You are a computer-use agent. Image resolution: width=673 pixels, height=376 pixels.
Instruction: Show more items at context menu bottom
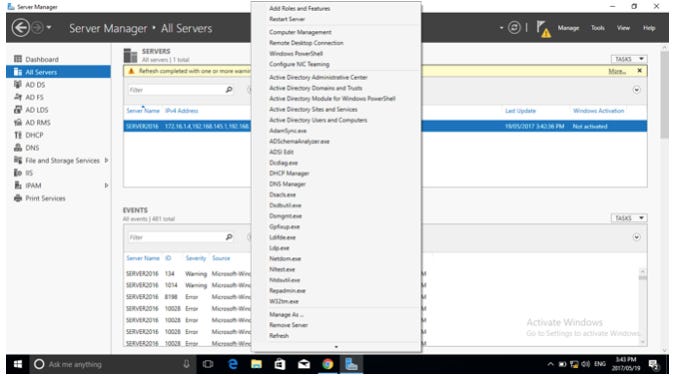(336, 346)
